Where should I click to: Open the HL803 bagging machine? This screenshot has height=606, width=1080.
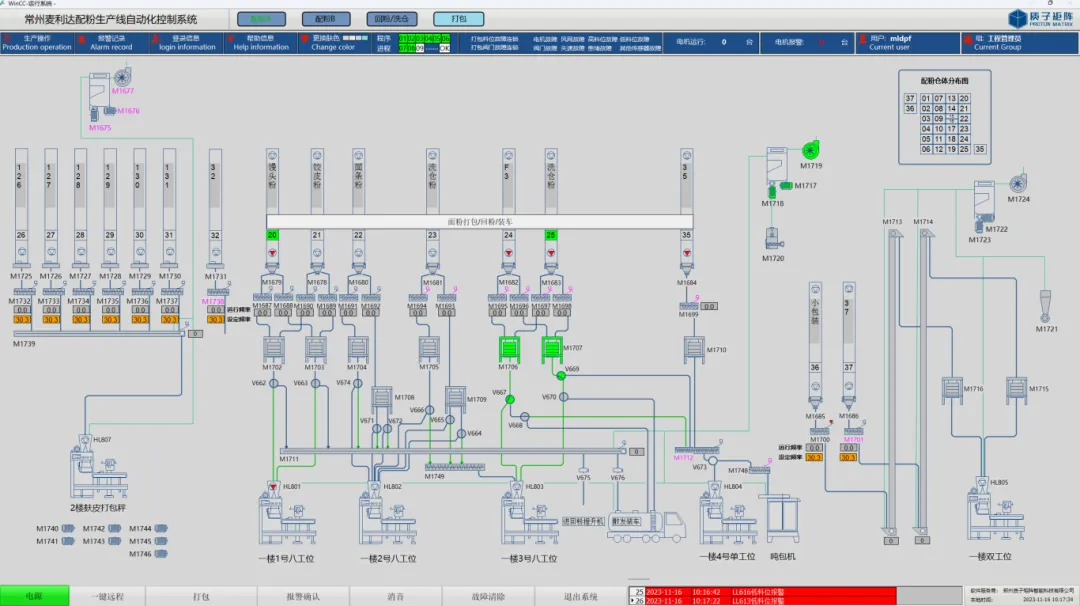(x=530, y=514)
